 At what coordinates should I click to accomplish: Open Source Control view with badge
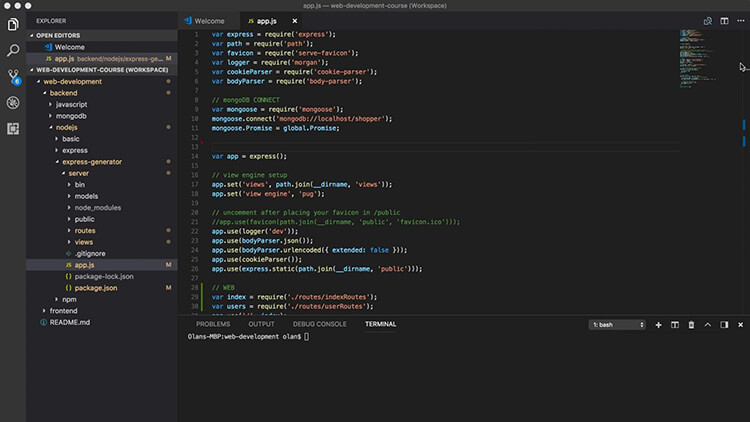[13, 76]
